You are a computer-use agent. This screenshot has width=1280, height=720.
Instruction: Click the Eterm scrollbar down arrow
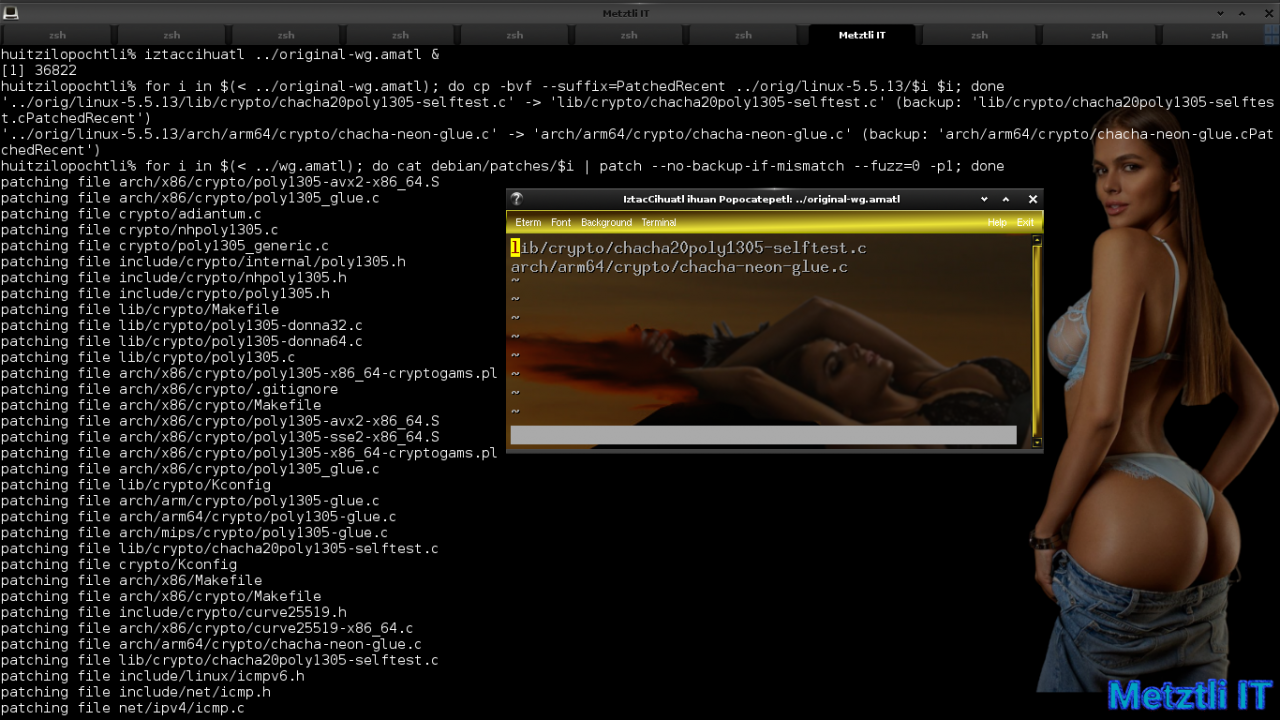click(x=1037, y=442)
